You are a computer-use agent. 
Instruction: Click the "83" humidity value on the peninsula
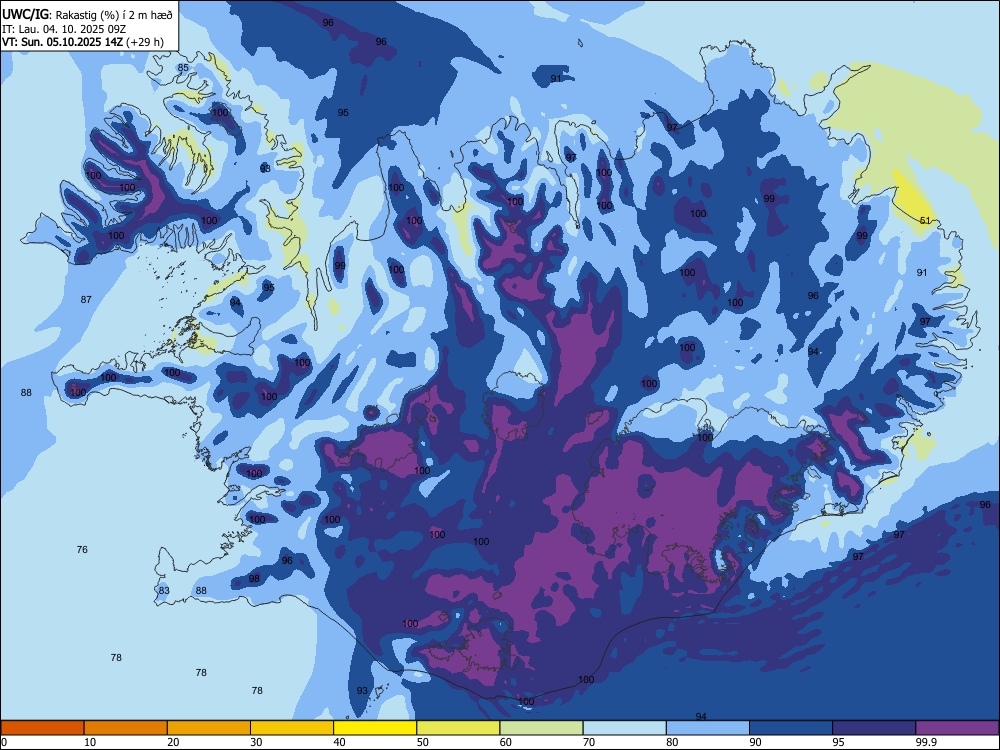coord(164,591)
